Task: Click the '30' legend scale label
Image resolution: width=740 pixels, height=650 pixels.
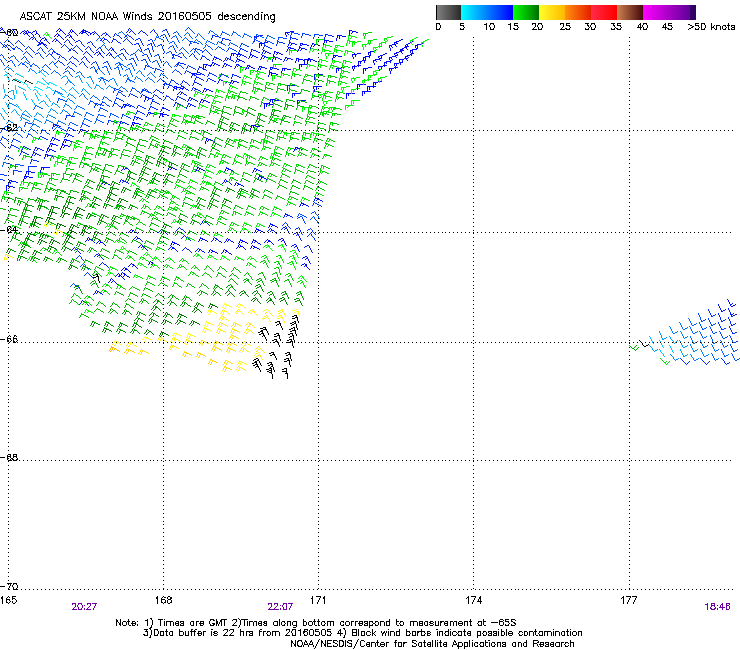Action: 590,27
